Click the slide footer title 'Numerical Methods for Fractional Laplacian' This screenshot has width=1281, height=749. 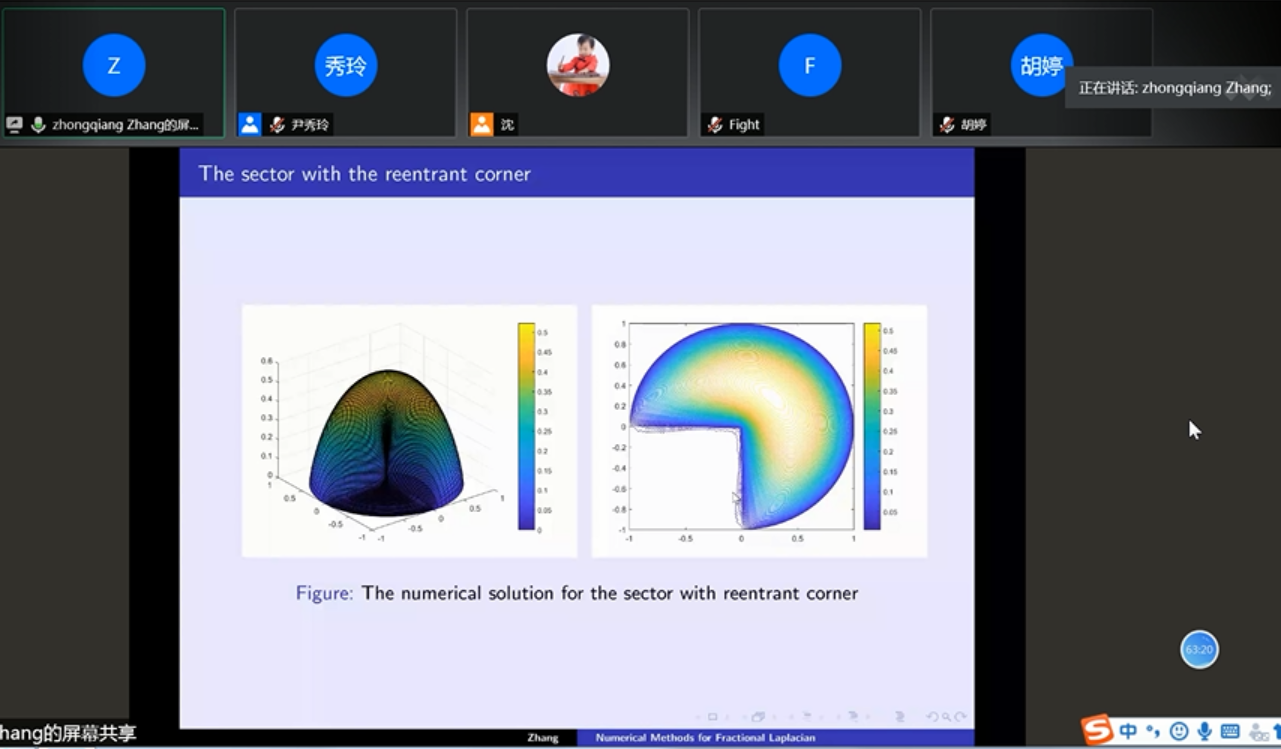click(705, 738)
